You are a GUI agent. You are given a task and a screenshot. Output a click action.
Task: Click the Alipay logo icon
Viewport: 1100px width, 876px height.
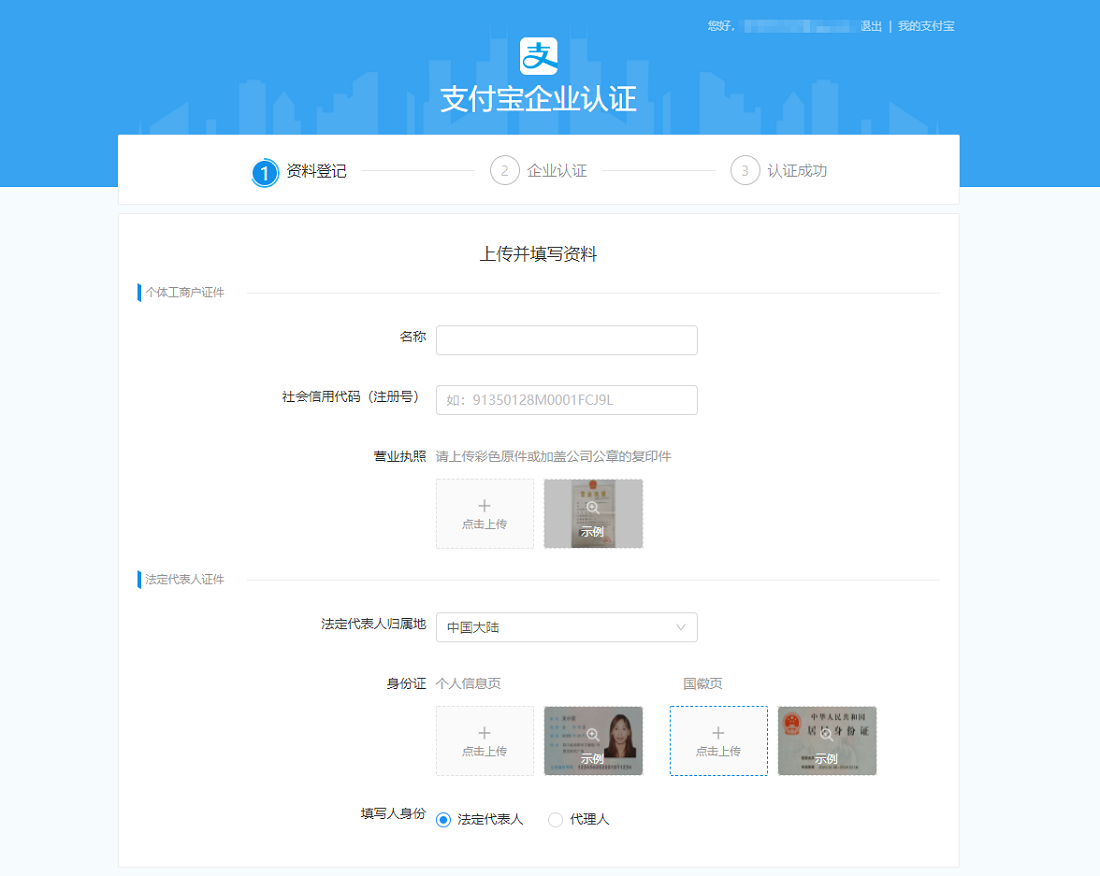[539, 56]
